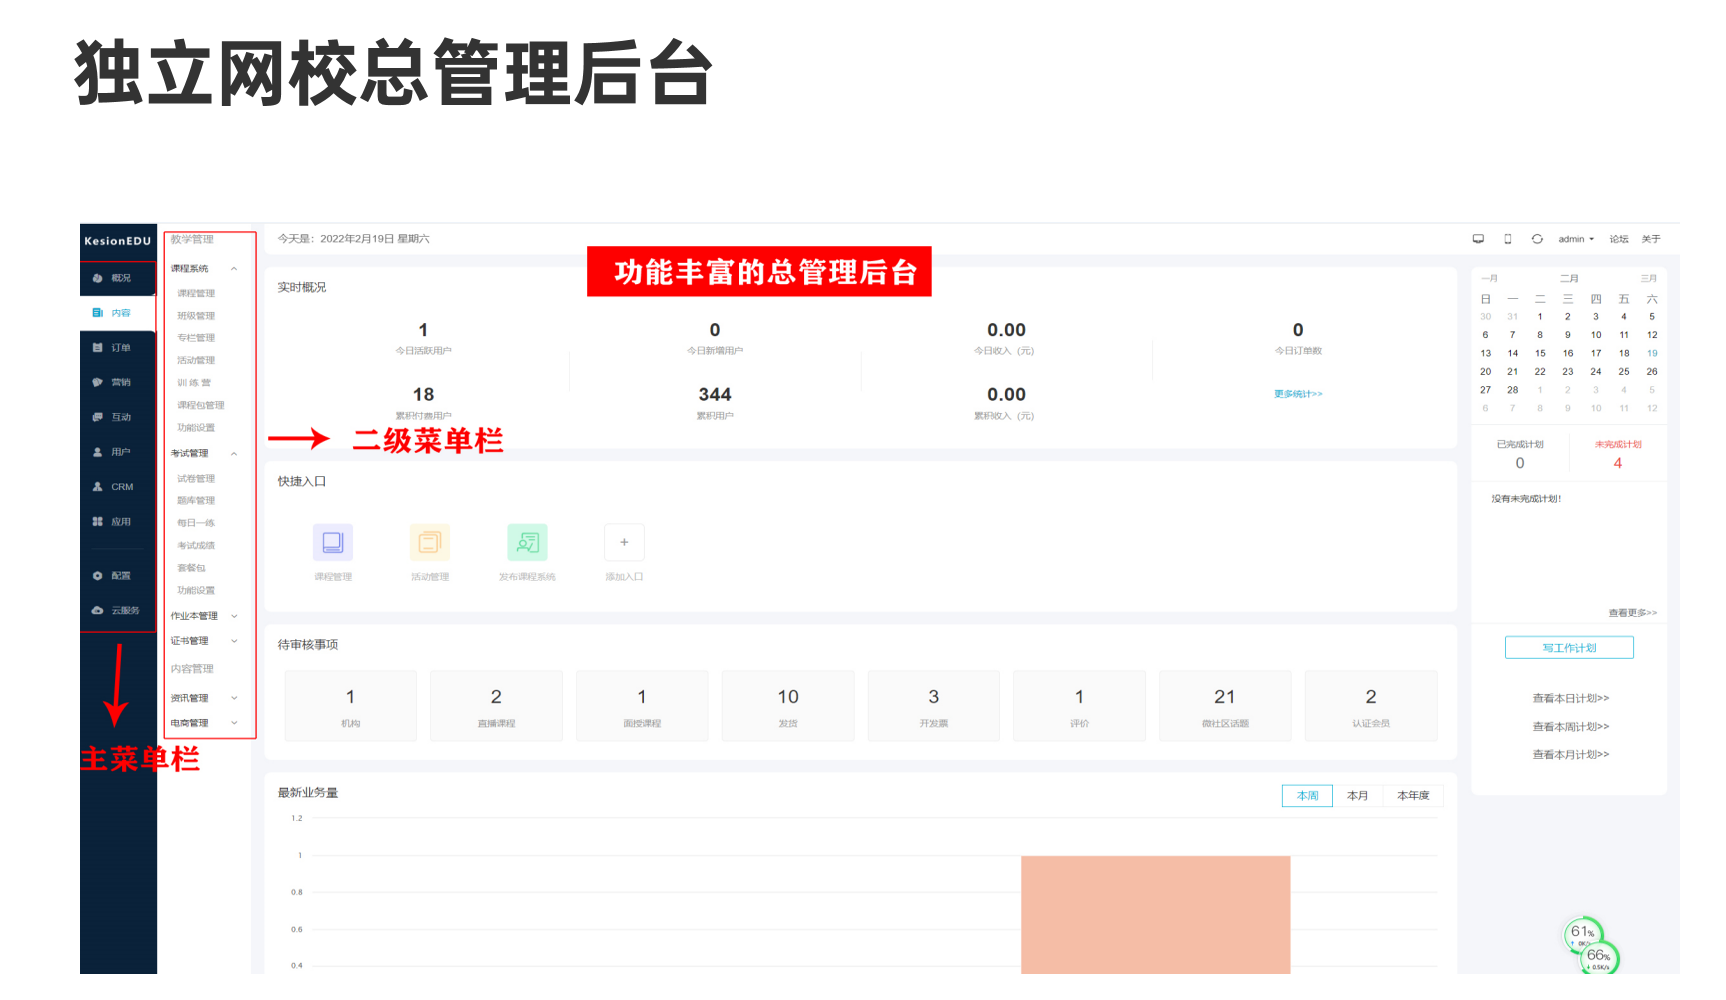Viewport: 1726px width, 1000px height.
Task: Select 班级管理 in the secondary menu
Action: pyautogui.click(x=196, y=316)
